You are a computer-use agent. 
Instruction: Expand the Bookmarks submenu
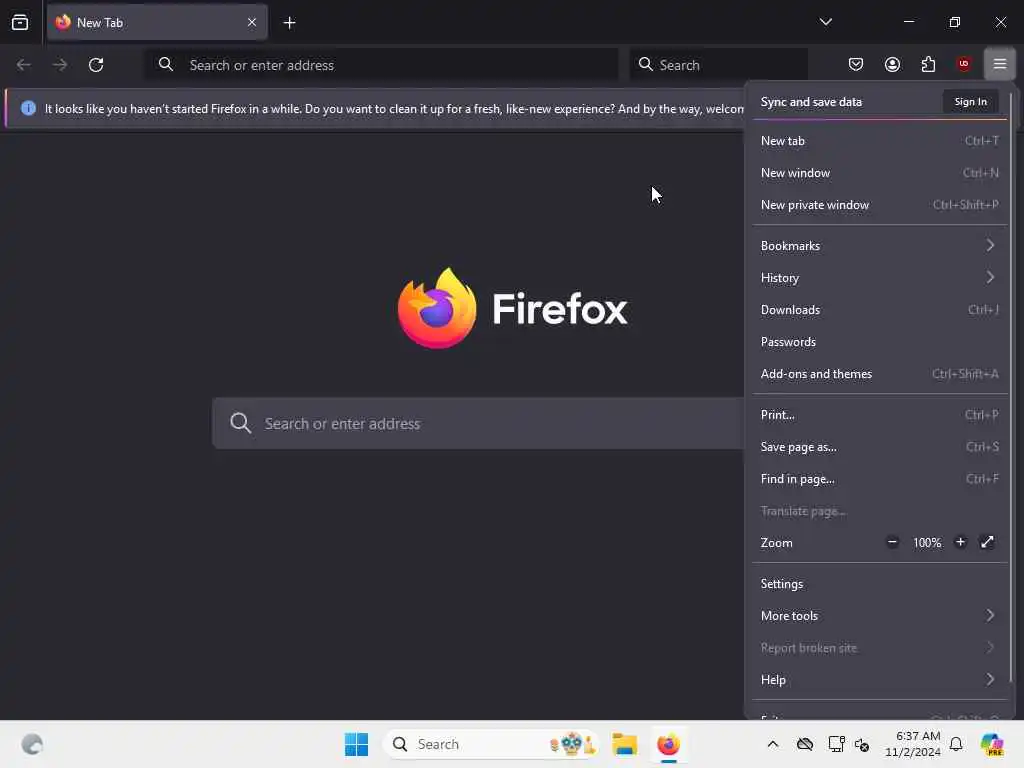(x=879, y=246)
